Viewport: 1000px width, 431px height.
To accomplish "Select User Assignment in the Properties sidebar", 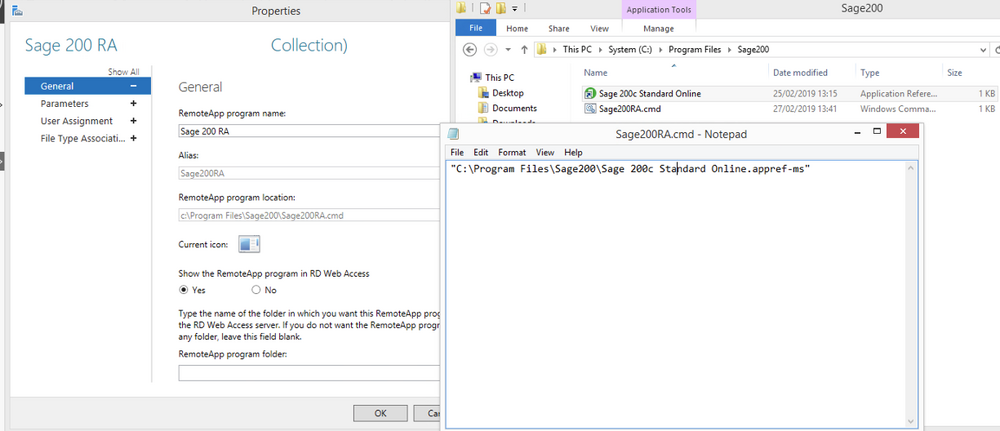I will point(77,121).
